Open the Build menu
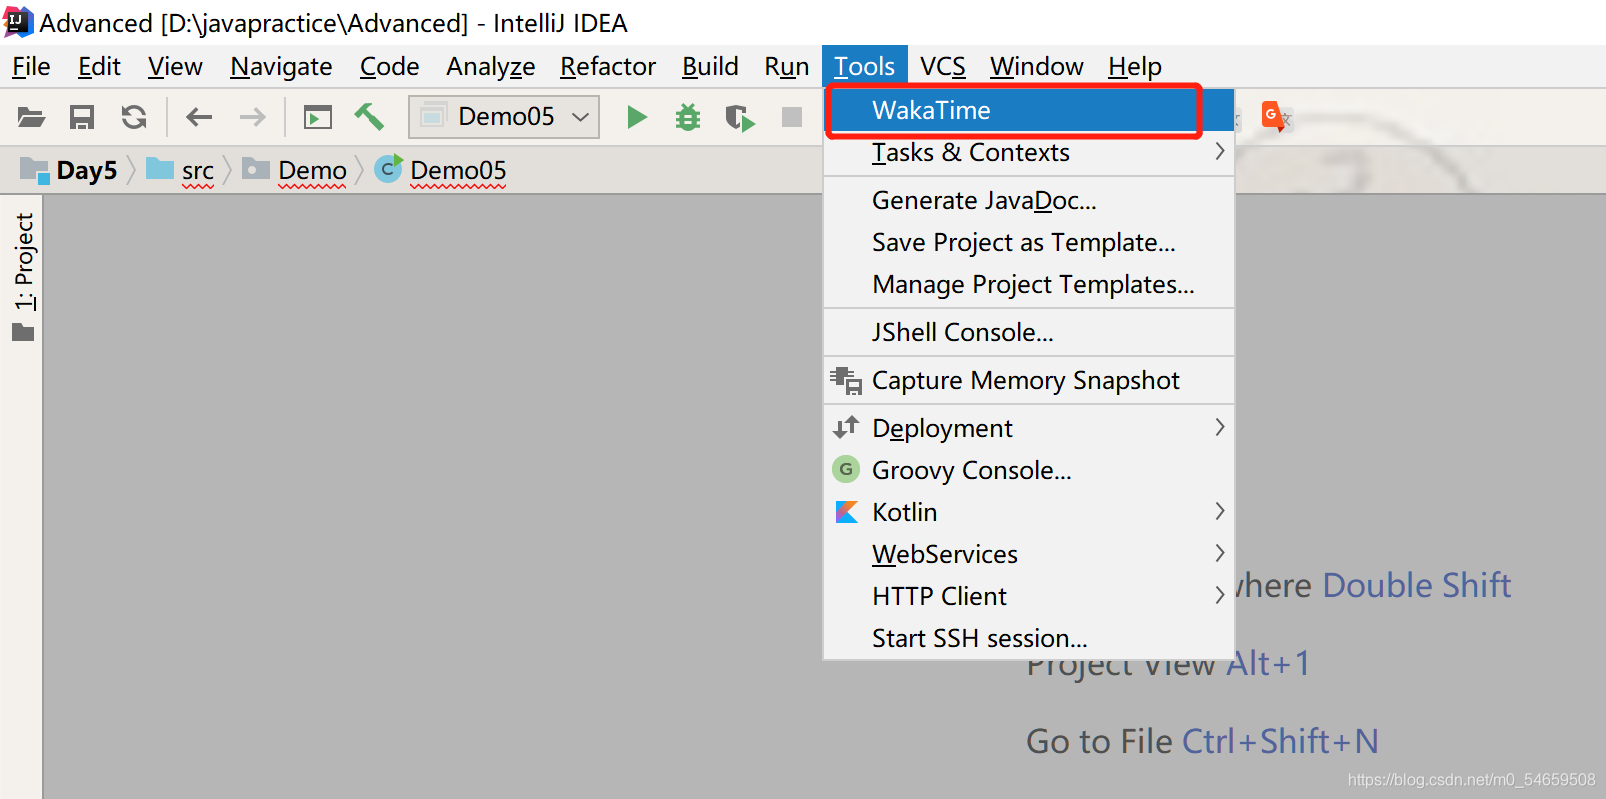 click(710, 66)
